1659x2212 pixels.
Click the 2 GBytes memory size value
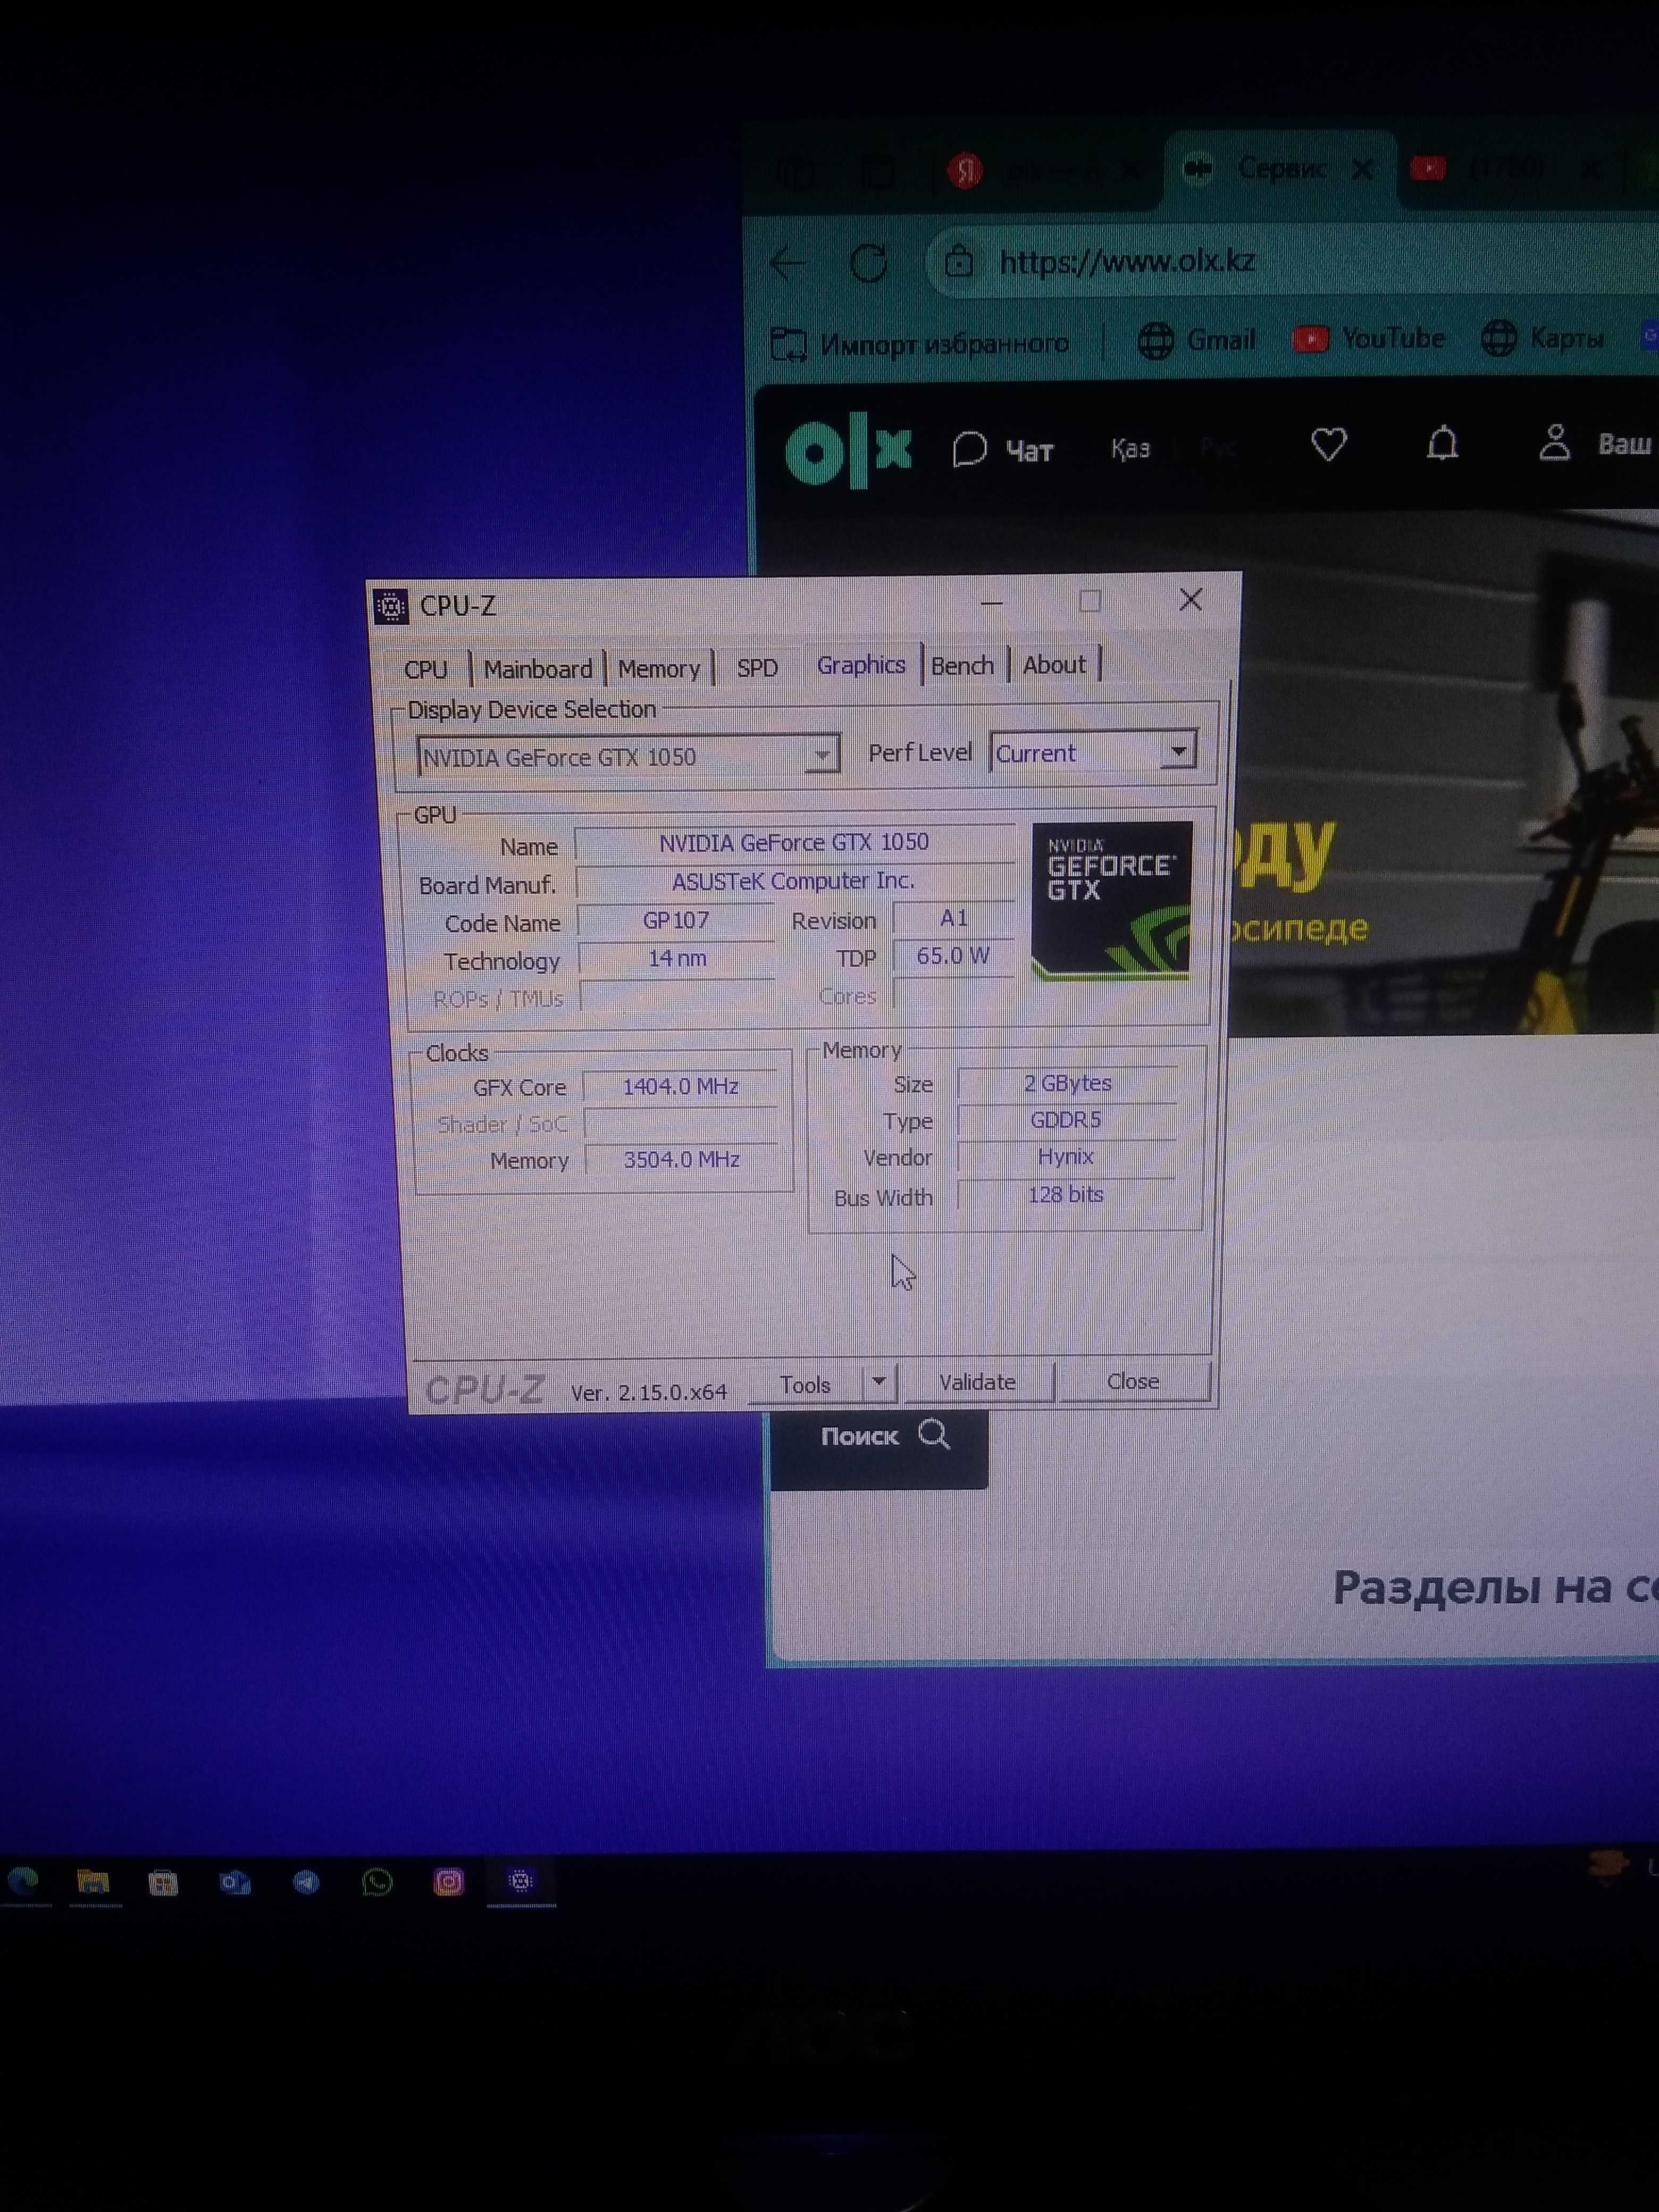pyautogui.click(x=1067, y=1083)
